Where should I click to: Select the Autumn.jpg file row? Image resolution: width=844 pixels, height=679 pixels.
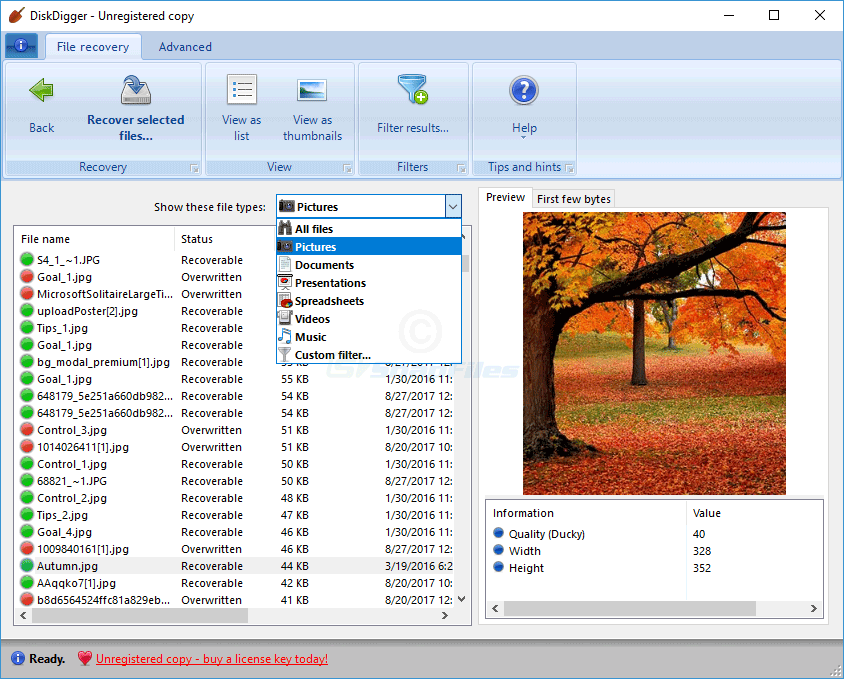[x=67, y=566]
